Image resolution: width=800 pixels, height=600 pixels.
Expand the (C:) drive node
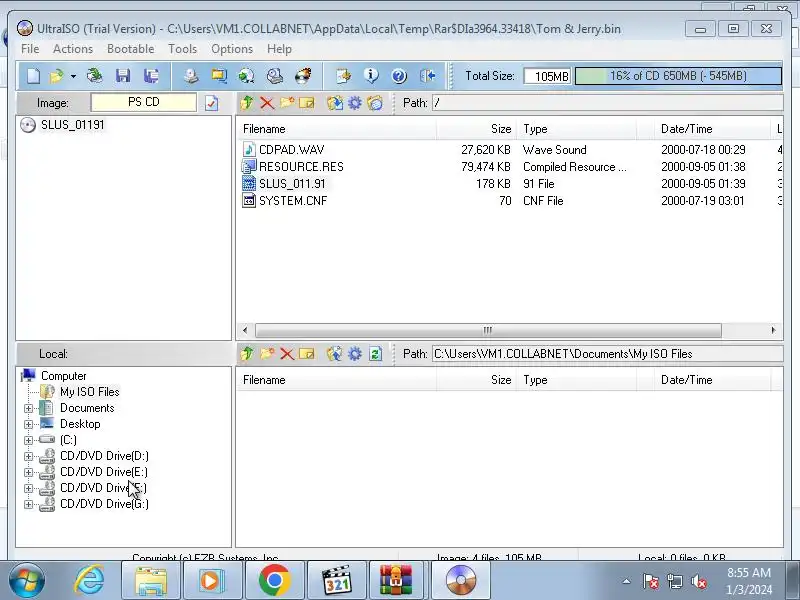[x=29, y=440]
